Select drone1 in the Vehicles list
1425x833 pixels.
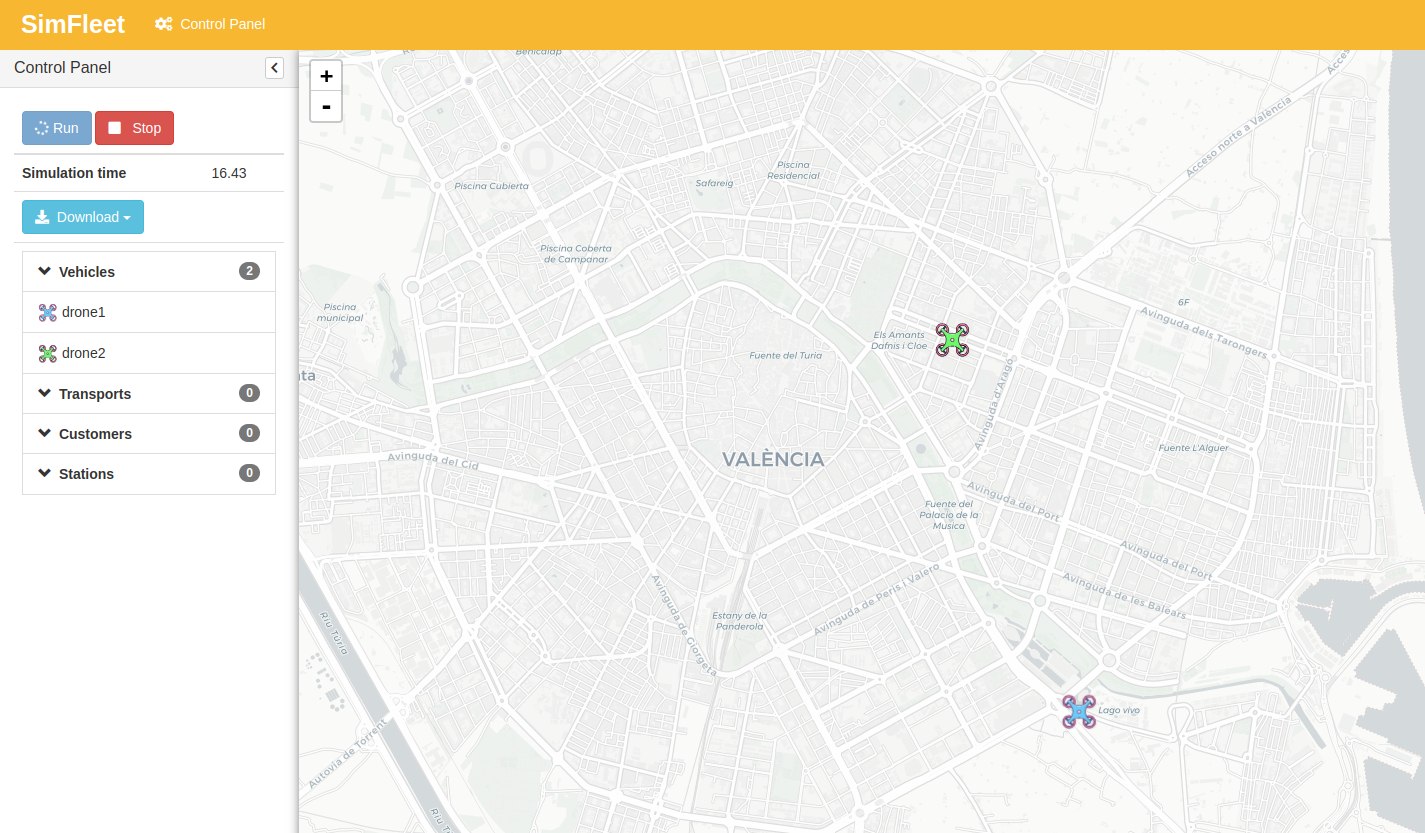click(149, 313)
